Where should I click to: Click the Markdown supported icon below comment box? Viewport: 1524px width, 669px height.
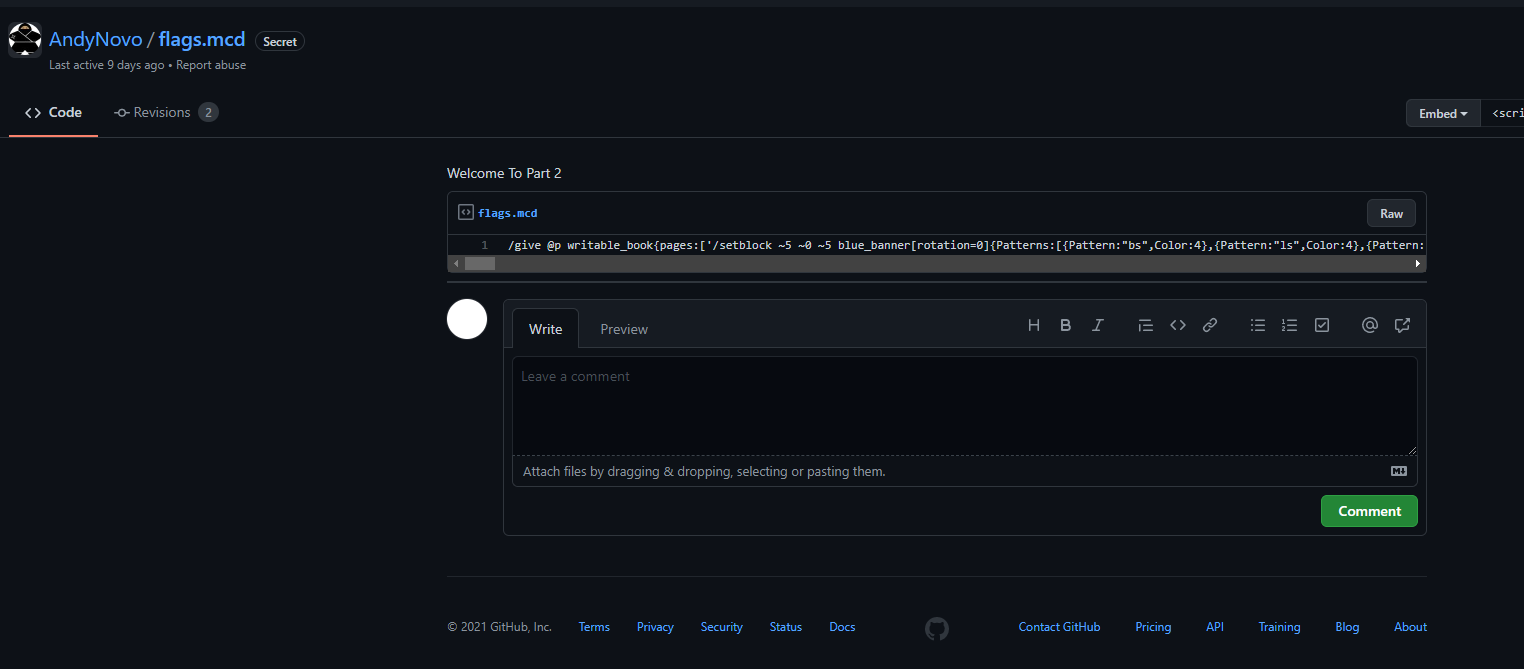[x=1399, y=471]
